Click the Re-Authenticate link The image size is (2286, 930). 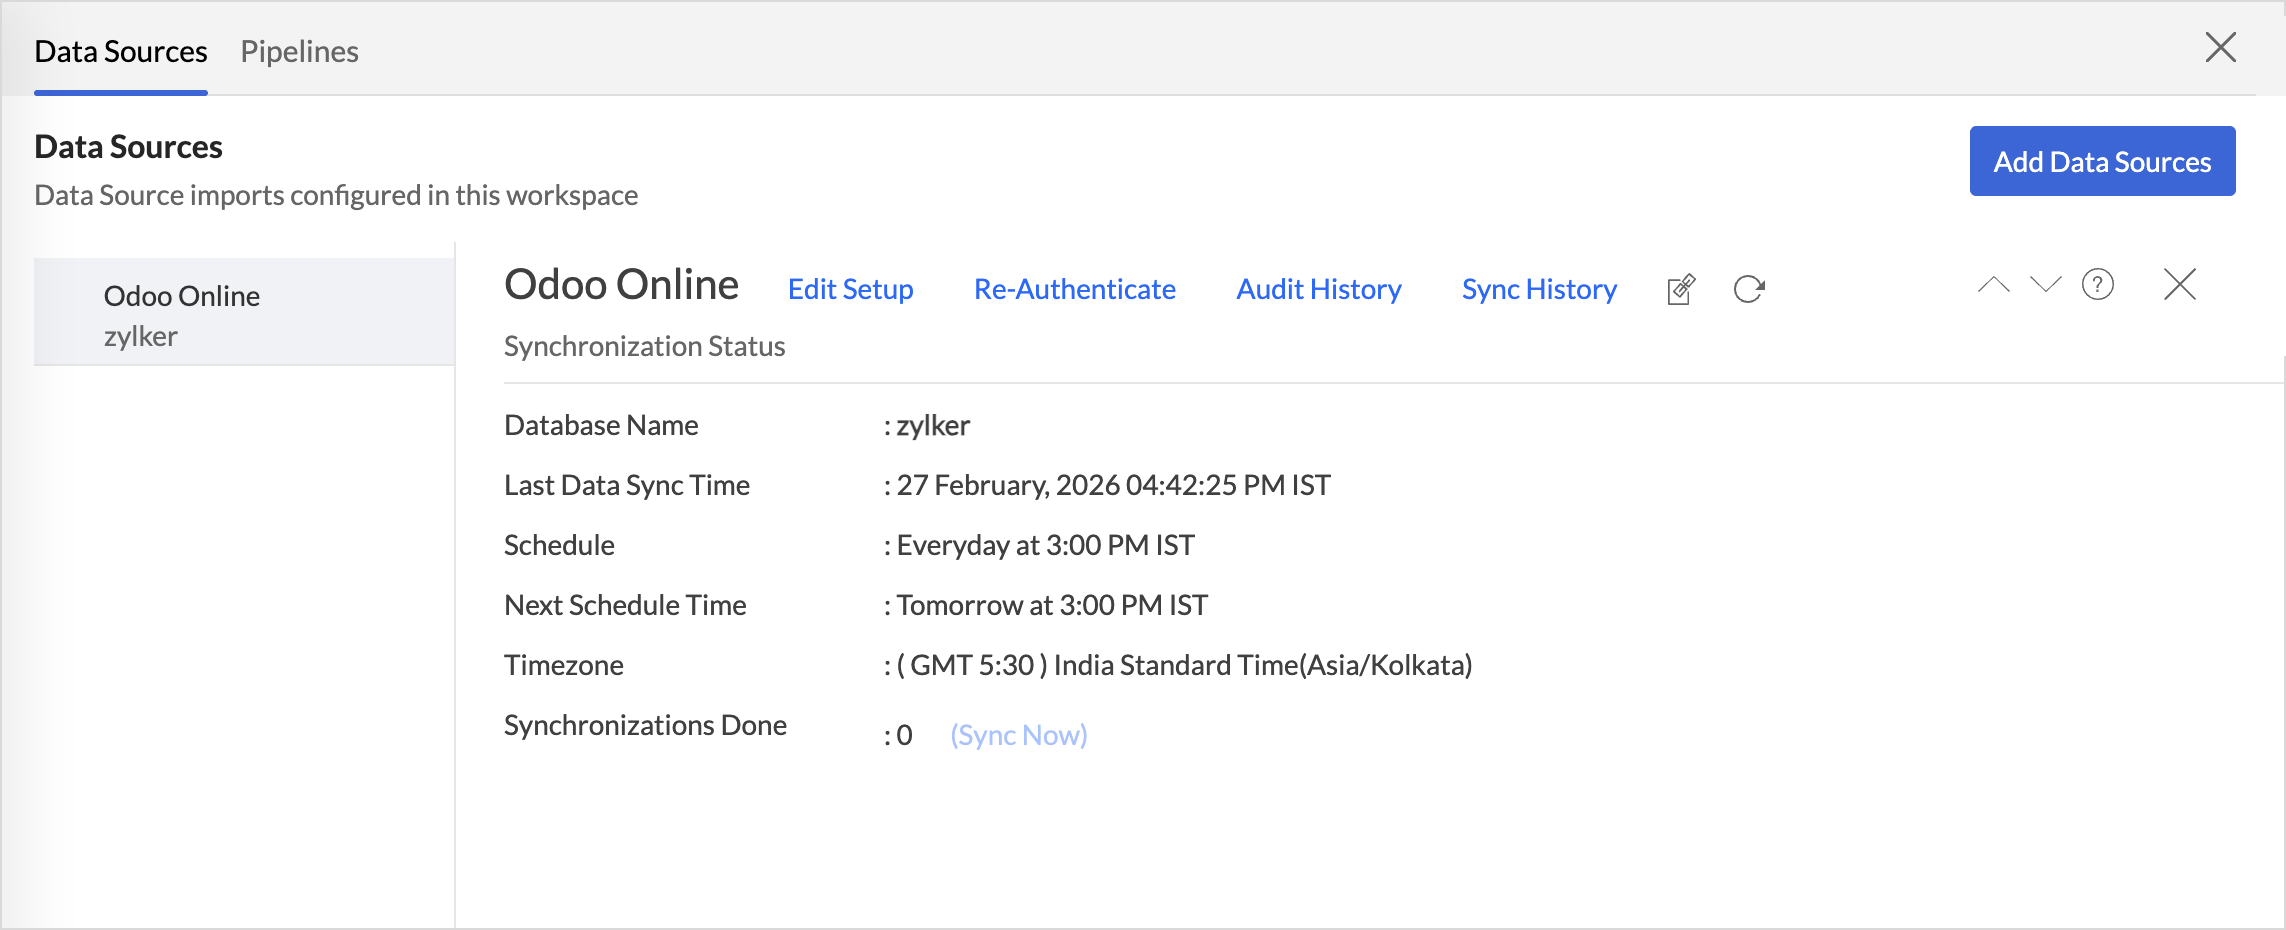[1074, 289]
